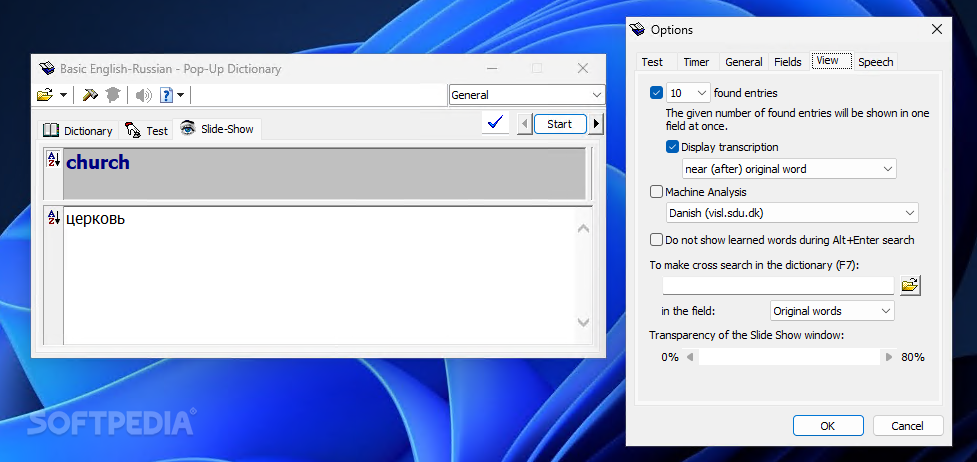Click the translation field scroll down arrow
Image resolution: width=977 pixels, height=462 pixels.
[x=583, y=322]
